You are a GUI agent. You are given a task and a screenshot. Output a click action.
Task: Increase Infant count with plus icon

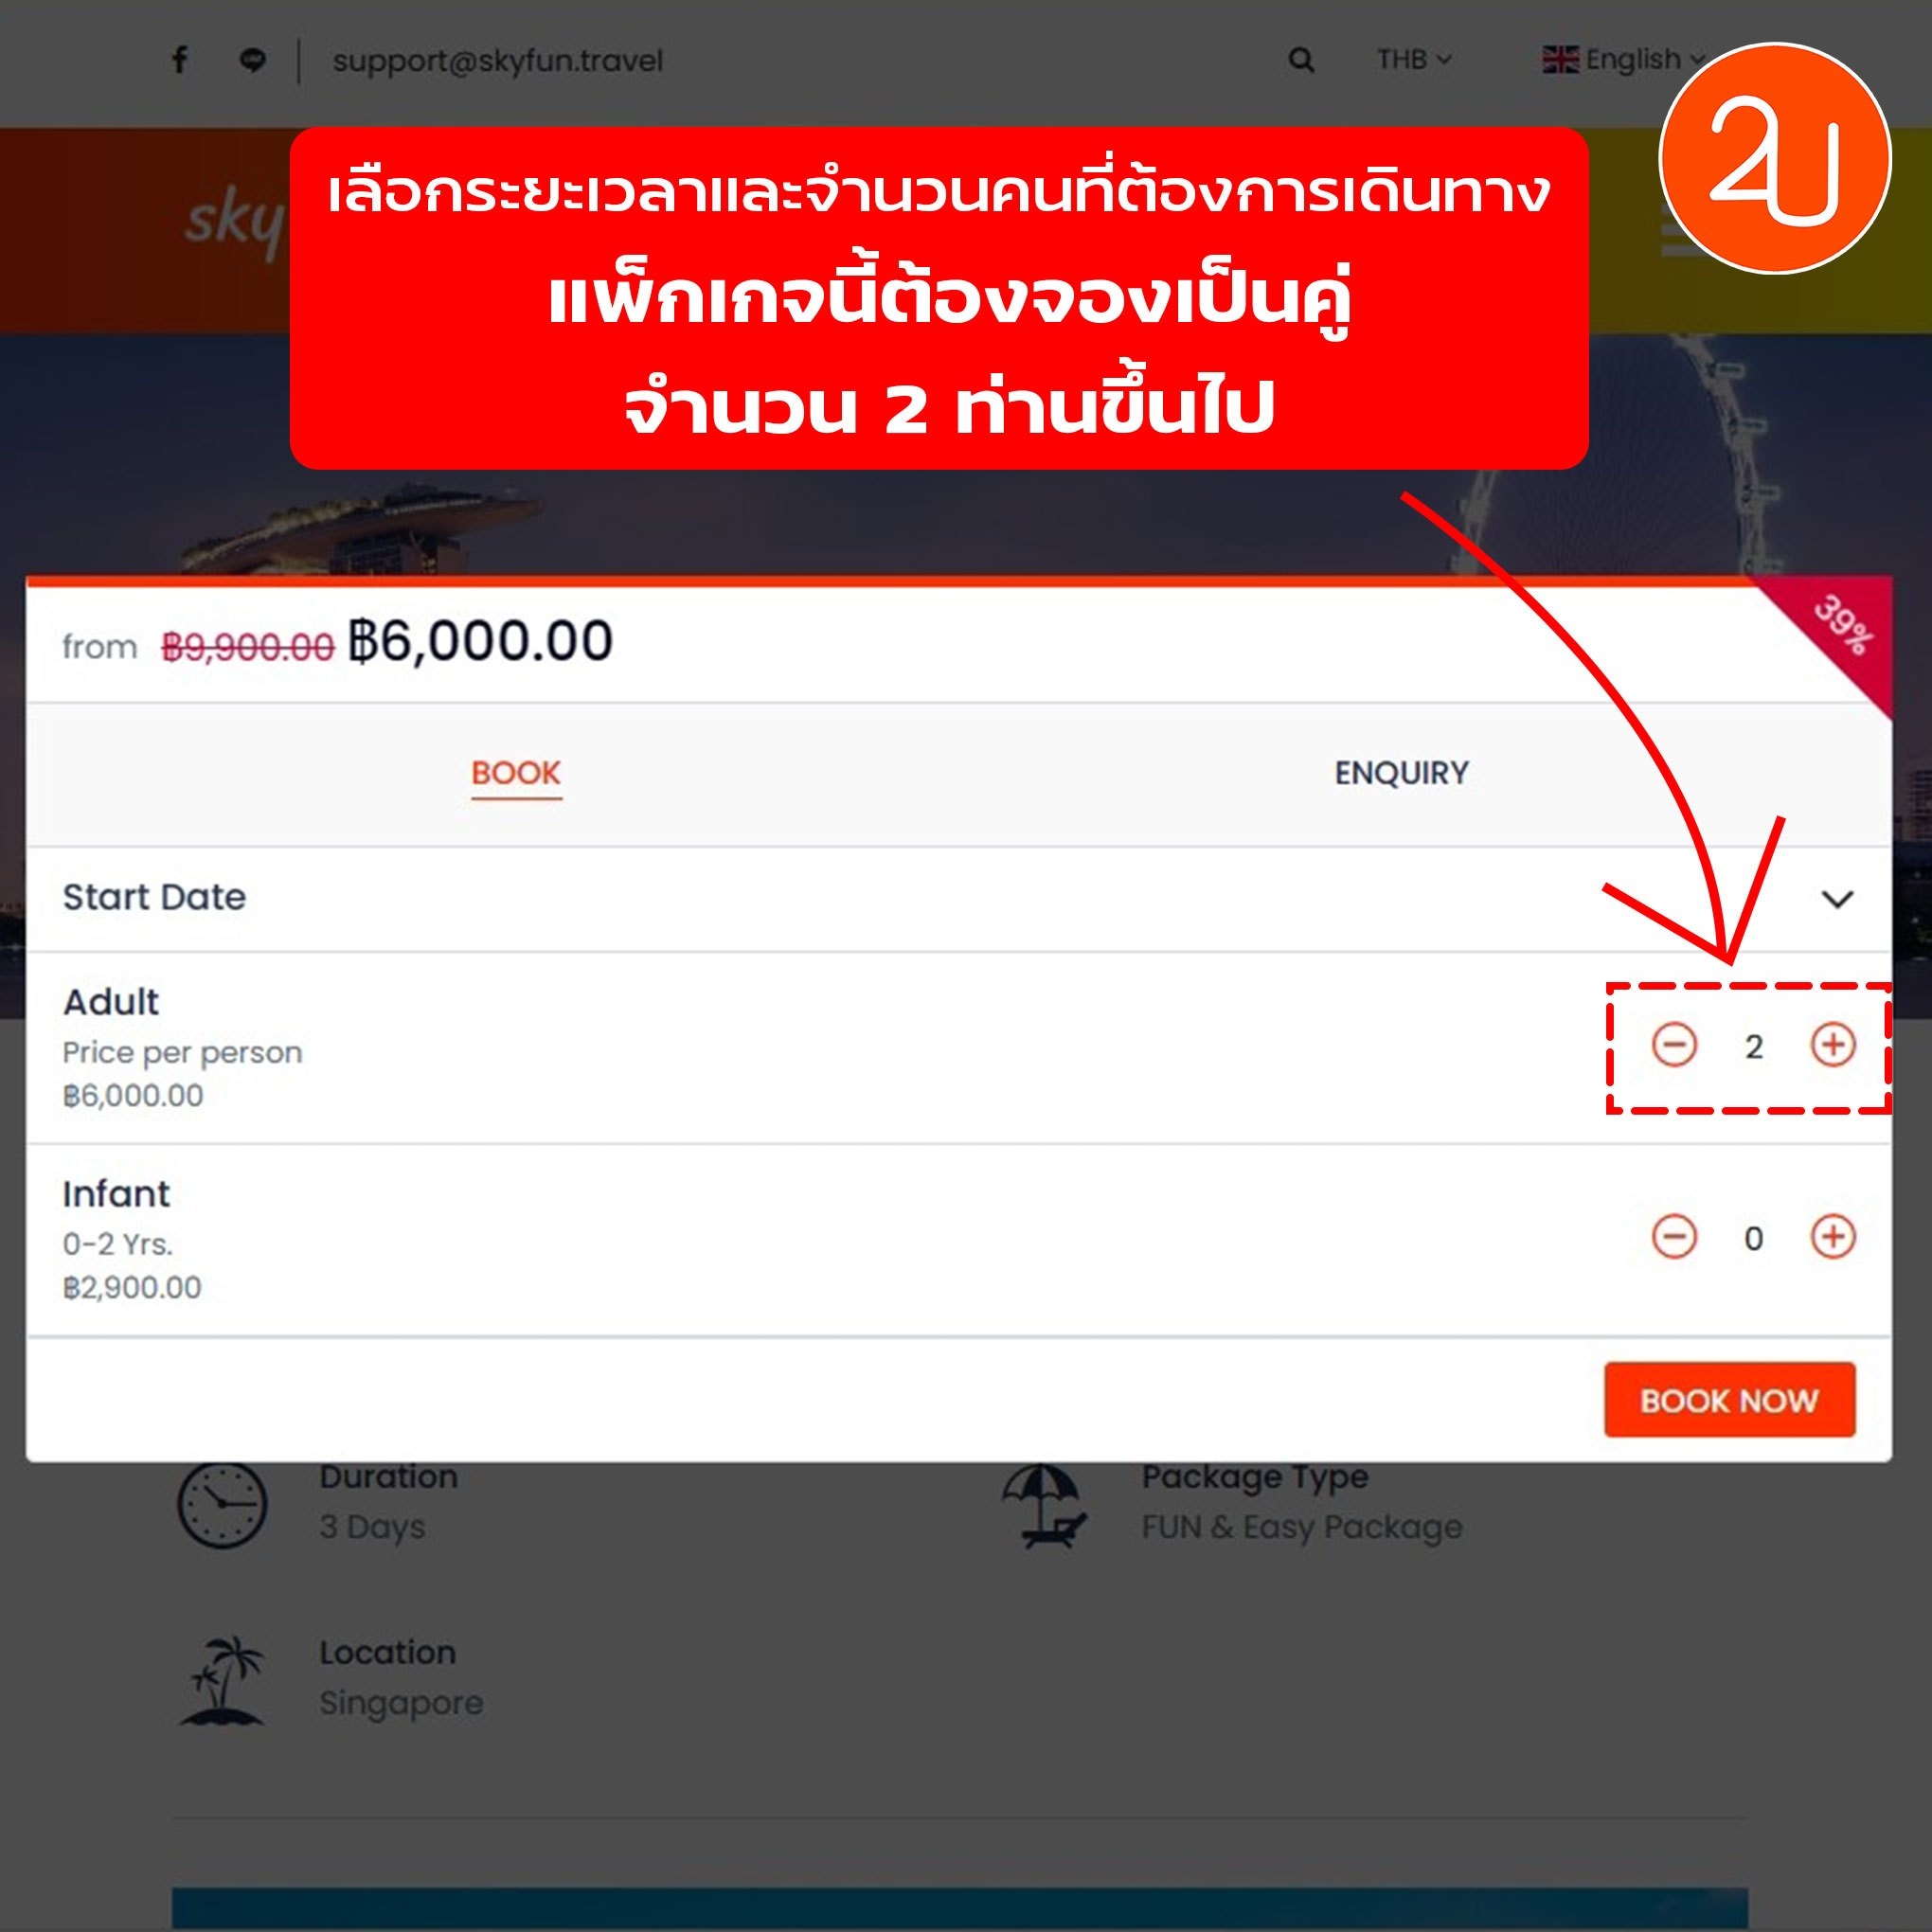(x=1833, y=1237)
